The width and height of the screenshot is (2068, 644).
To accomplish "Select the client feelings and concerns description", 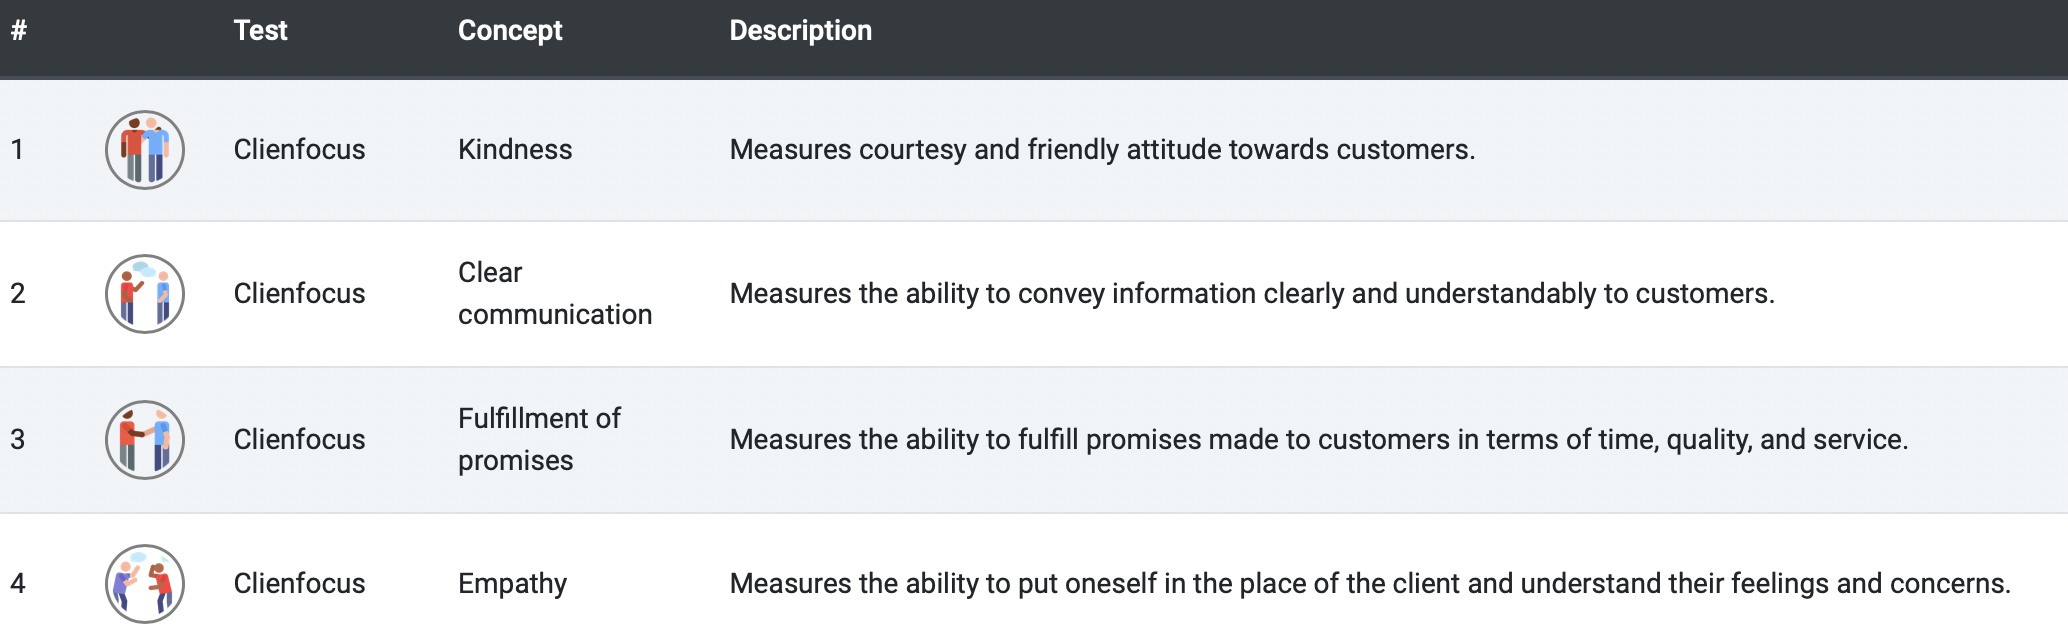I will tap(1370, 584).
